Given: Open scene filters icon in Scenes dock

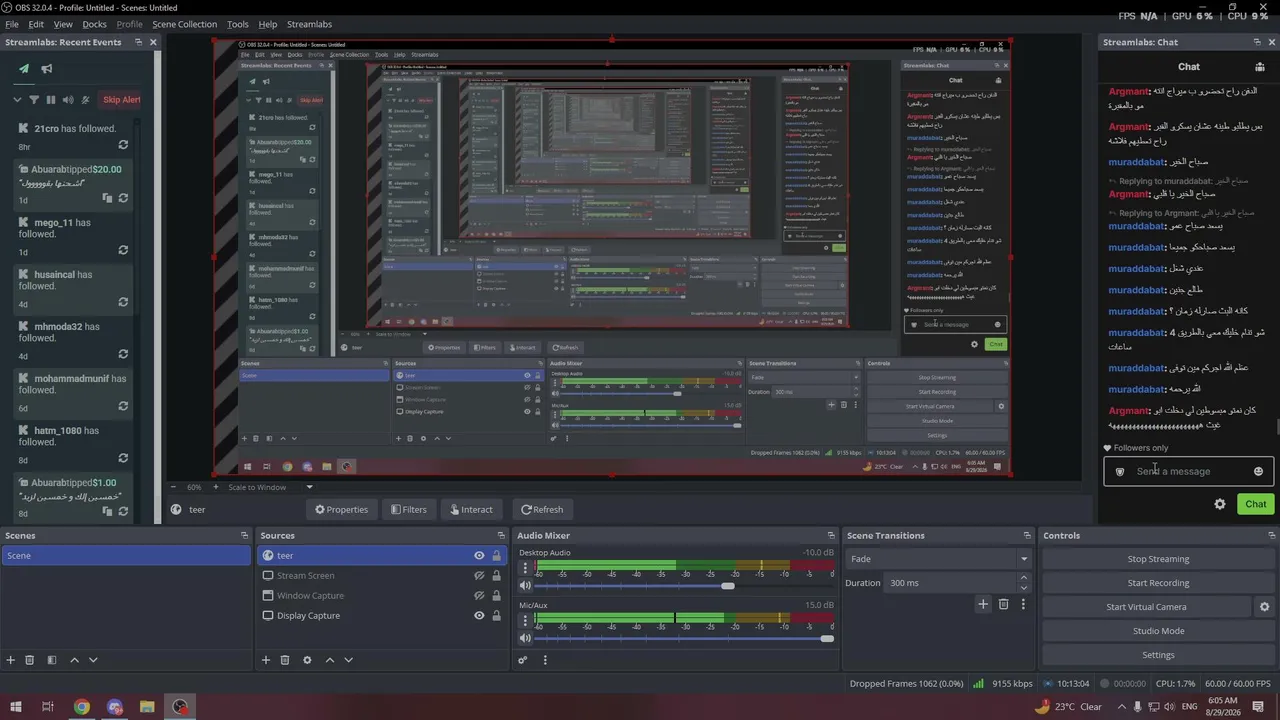Looking at the screenshot, I should tap(51, 660).
